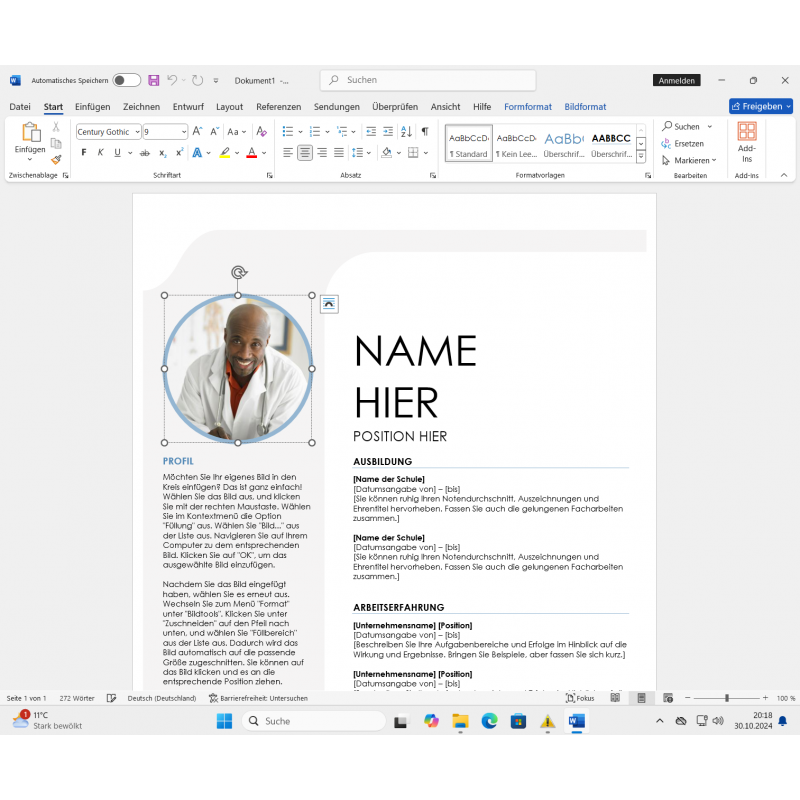800x800 pixels.
Task: Click the strikethrough icon
Action: (x=145, y=153)
